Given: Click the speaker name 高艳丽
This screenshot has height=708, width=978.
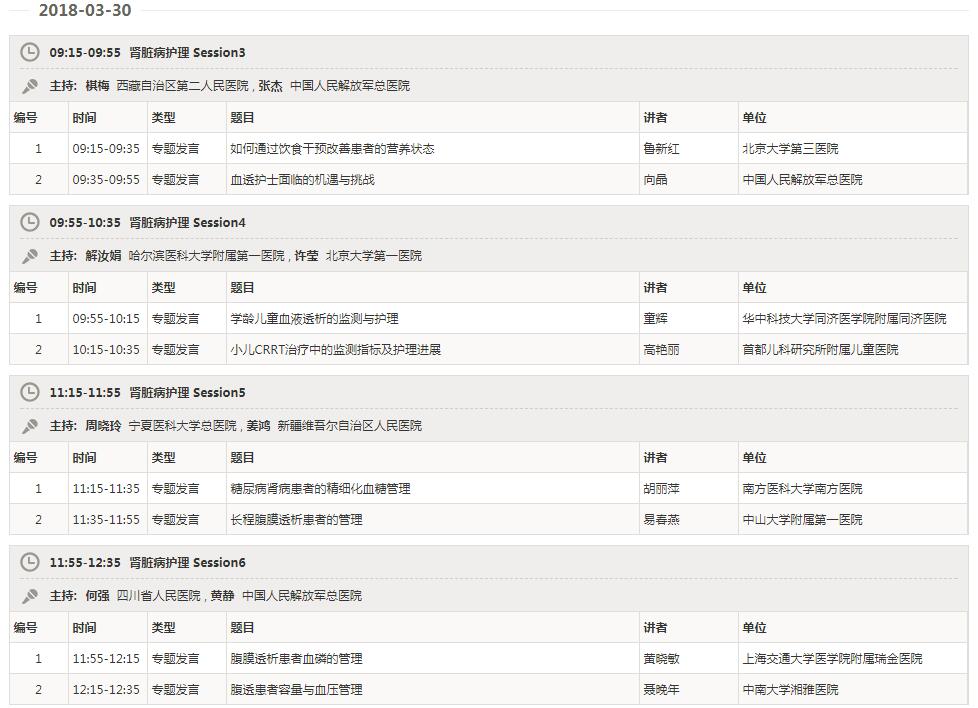Looking at the screenshot, I should coord(663,350).
